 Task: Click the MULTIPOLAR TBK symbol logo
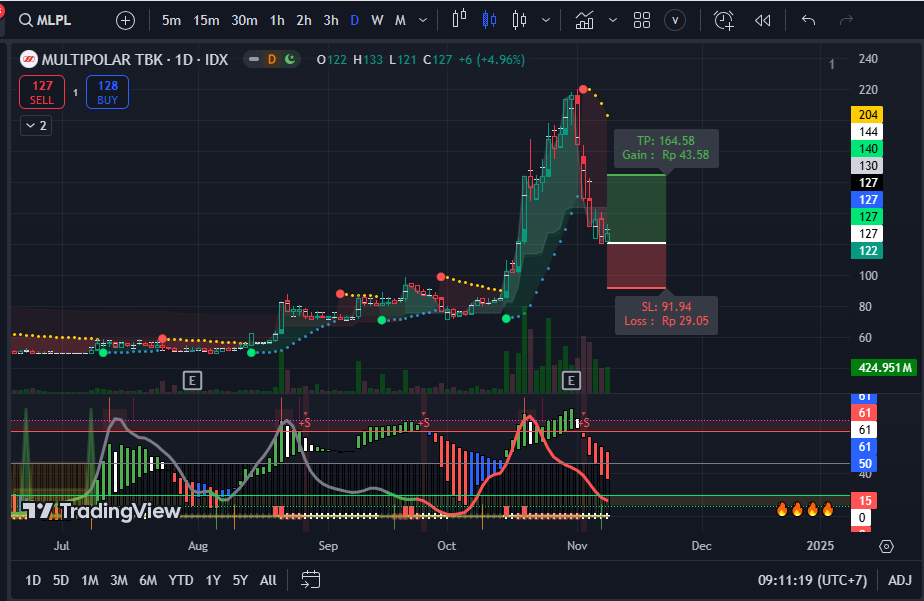(29, 60)
